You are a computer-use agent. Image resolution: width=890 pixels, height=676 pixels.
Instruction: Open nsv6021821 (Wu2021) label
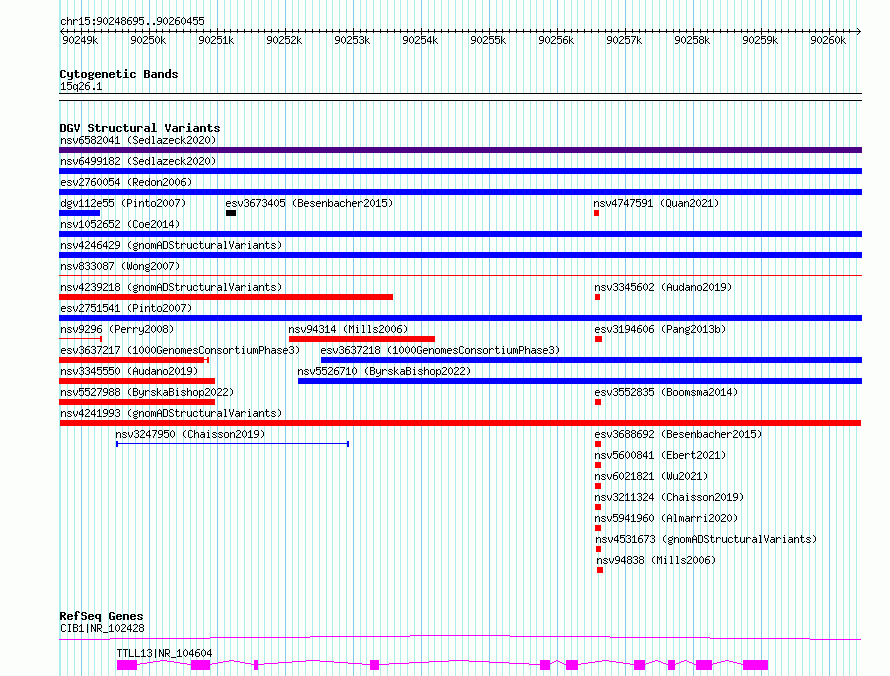coord(651,476)
